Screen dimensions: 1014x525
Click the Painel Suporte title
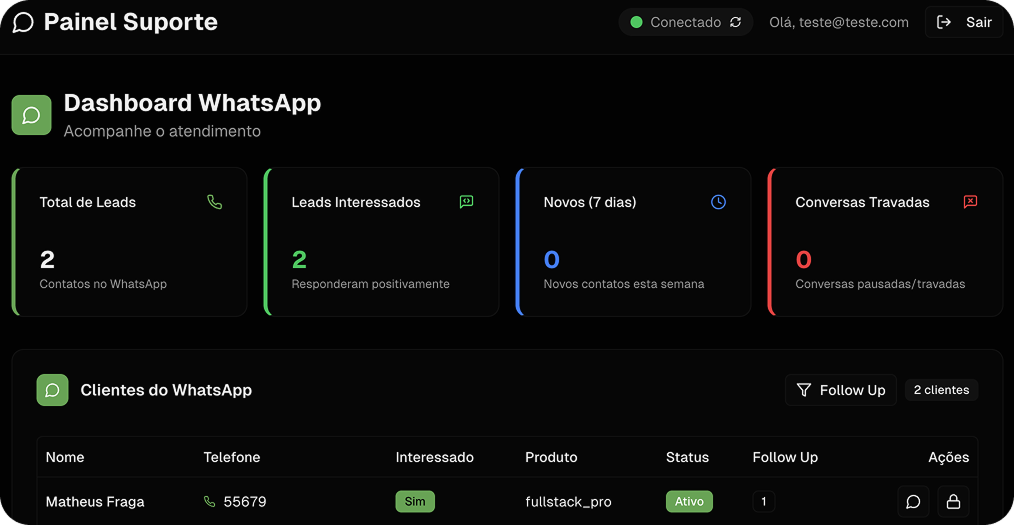pos(131,23)
